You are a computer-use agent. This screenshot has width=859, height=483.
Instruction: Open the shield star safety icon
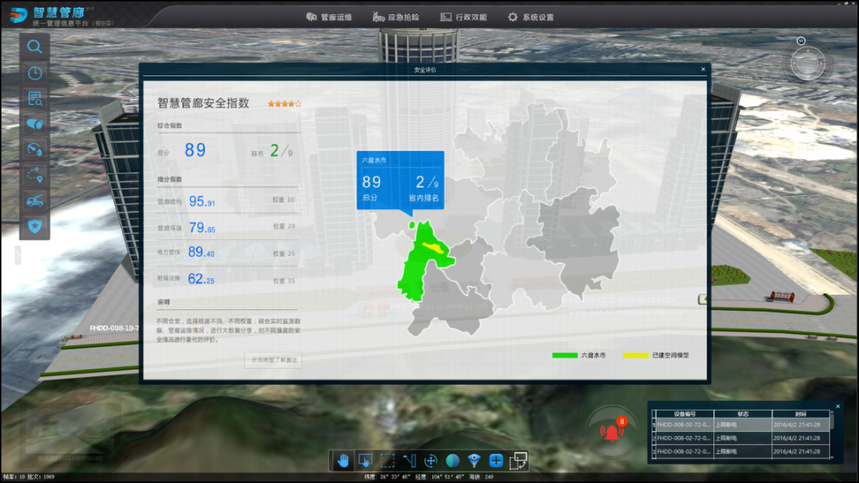click(x=35, y=227)
